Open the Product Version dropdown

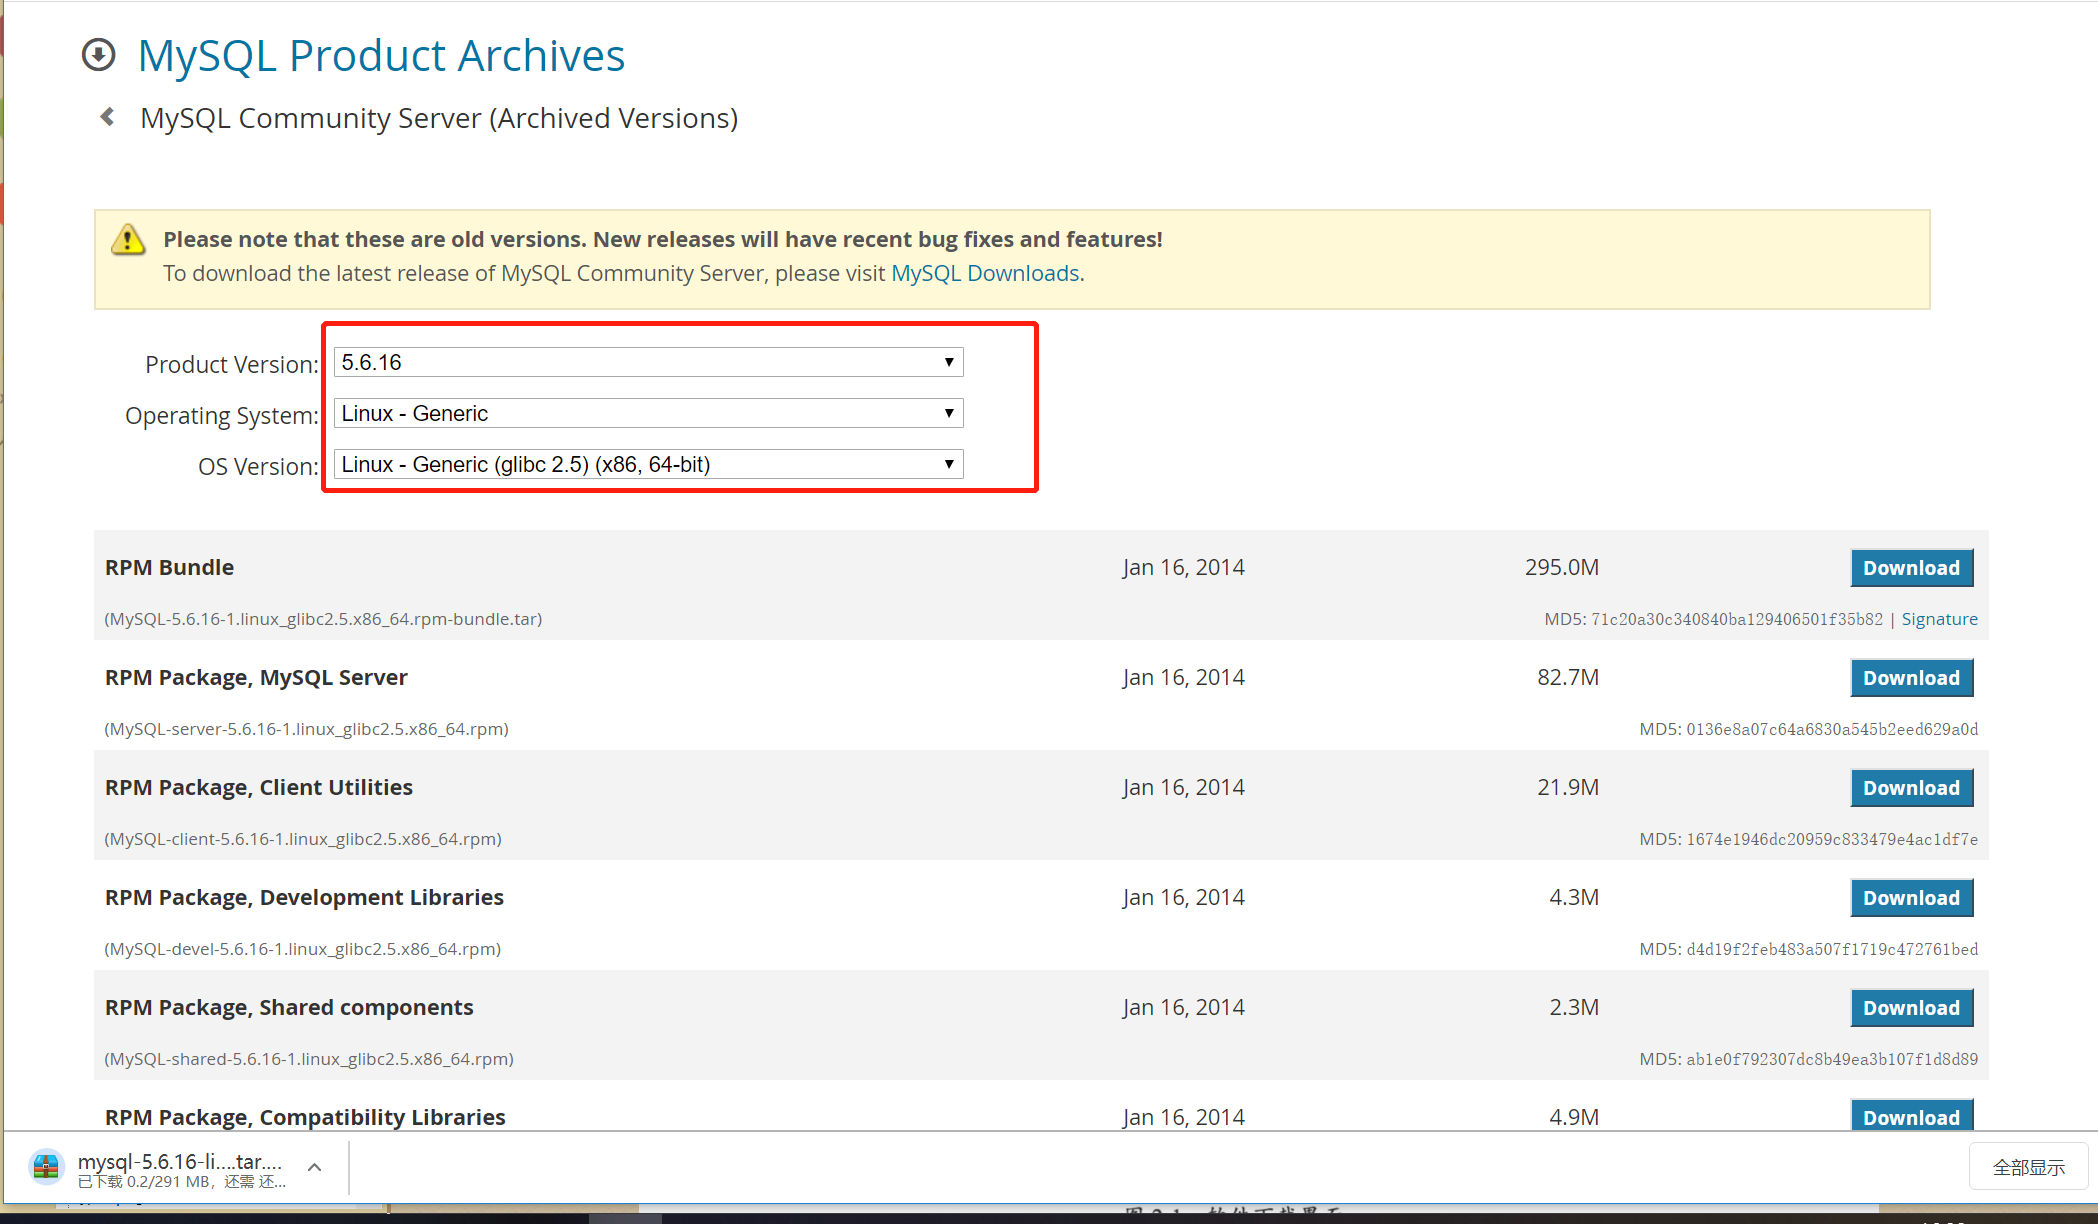click(648, 362)
